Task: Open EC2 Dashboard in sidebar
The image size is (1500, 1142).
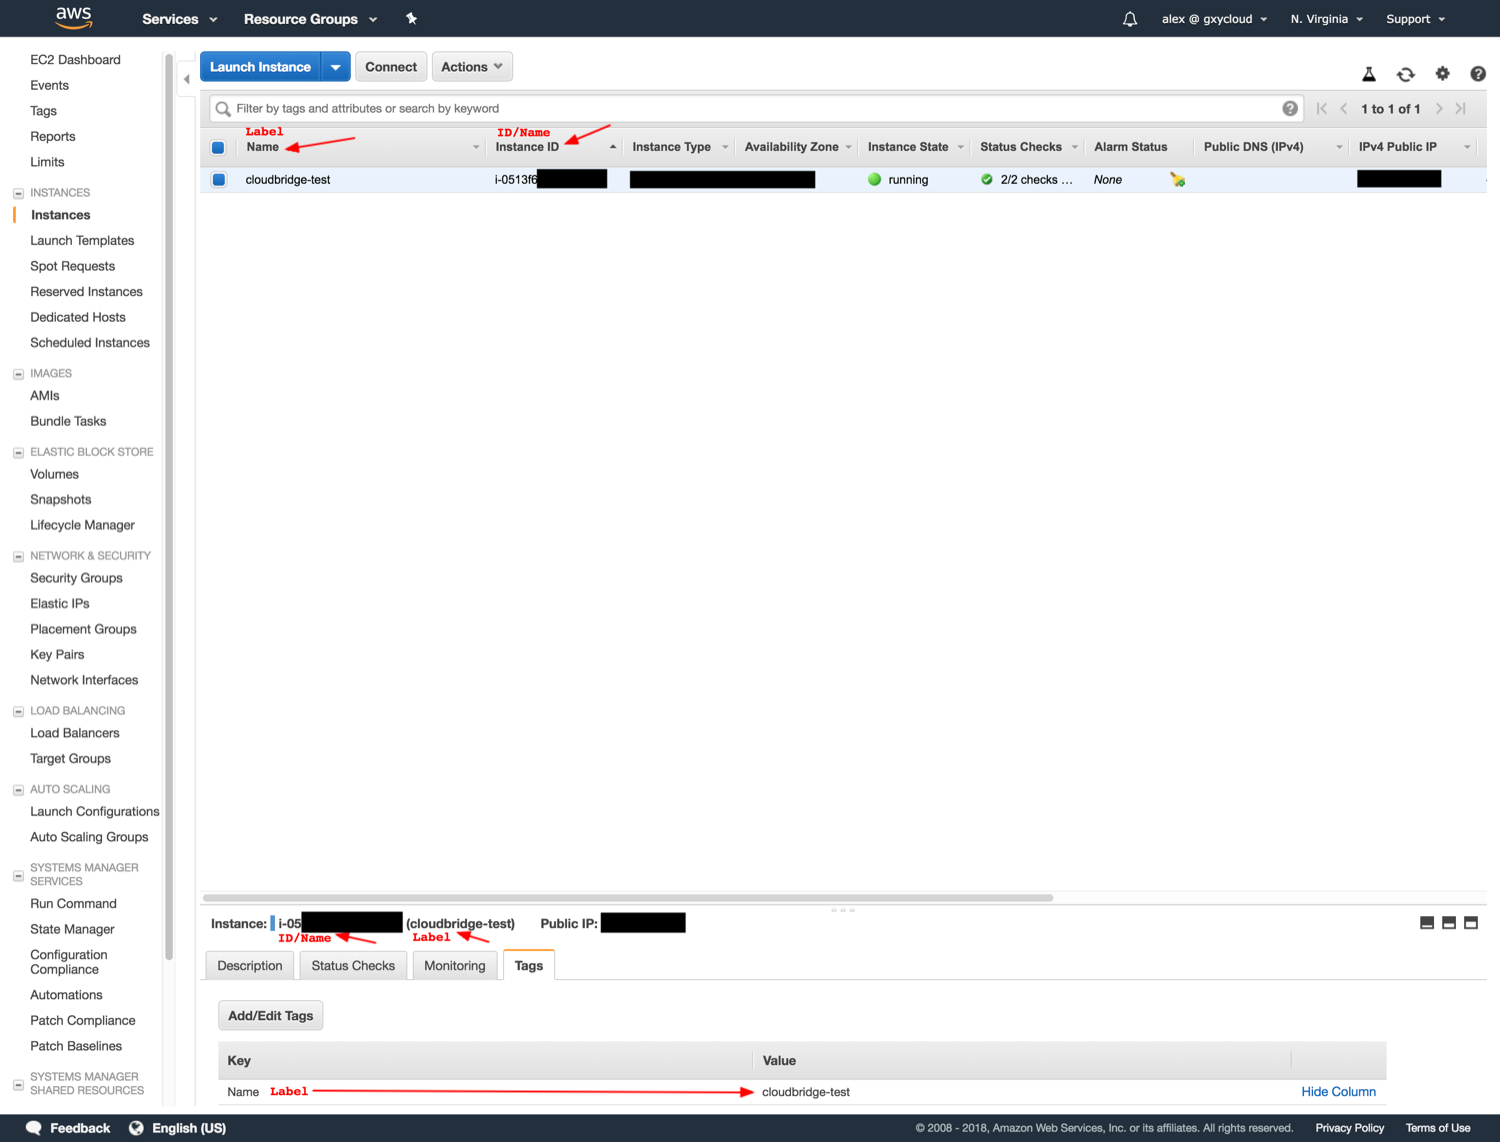Action: [x=75, y=60]
